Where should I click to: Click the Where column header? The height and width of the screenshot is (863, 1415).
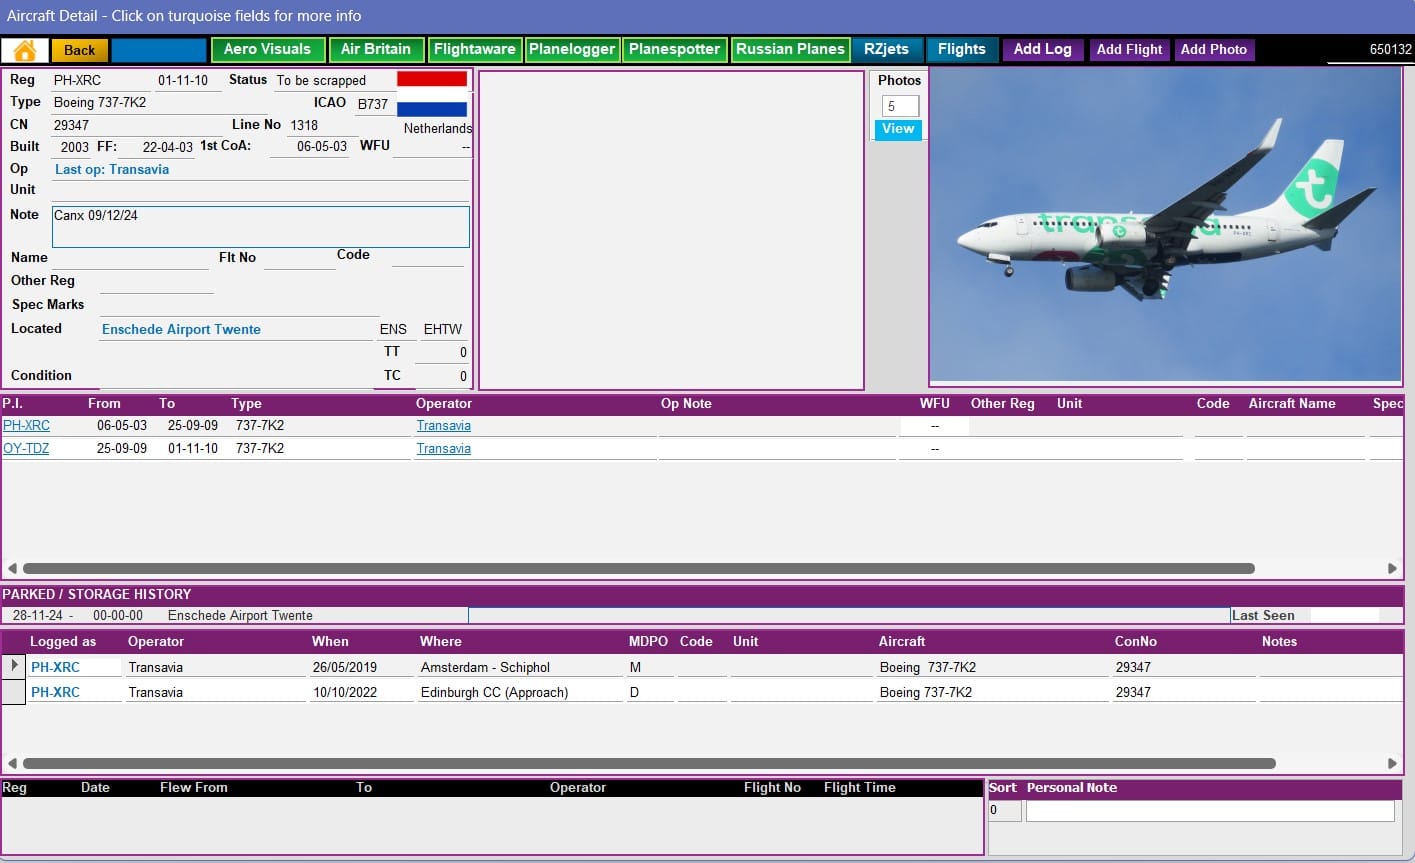point(440,641)
